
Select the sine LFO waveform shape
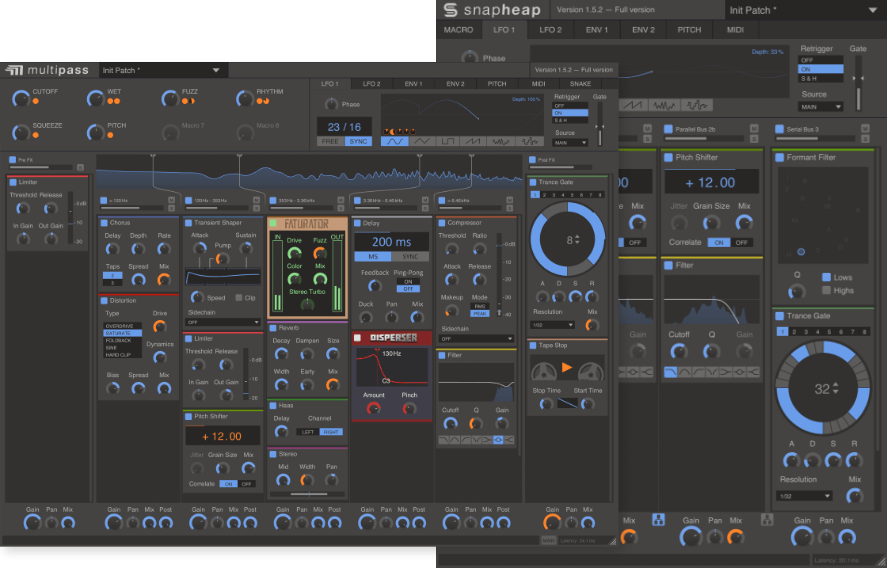(396, 141)
